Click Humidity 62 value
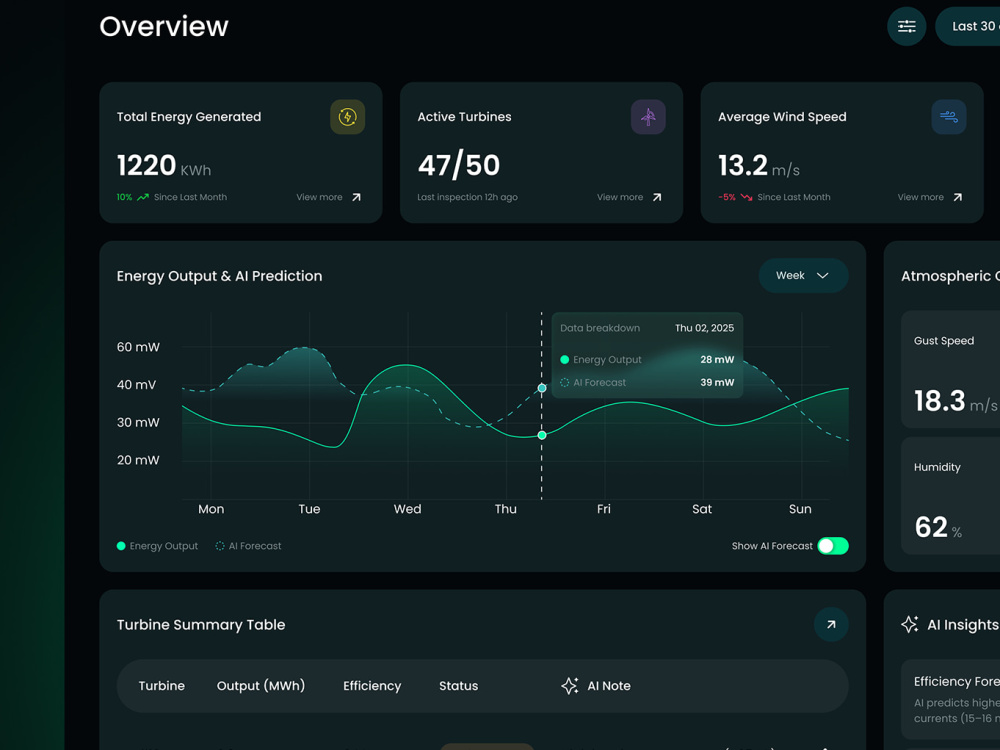This screenshot has width=1000, height=750. (938, 527)
